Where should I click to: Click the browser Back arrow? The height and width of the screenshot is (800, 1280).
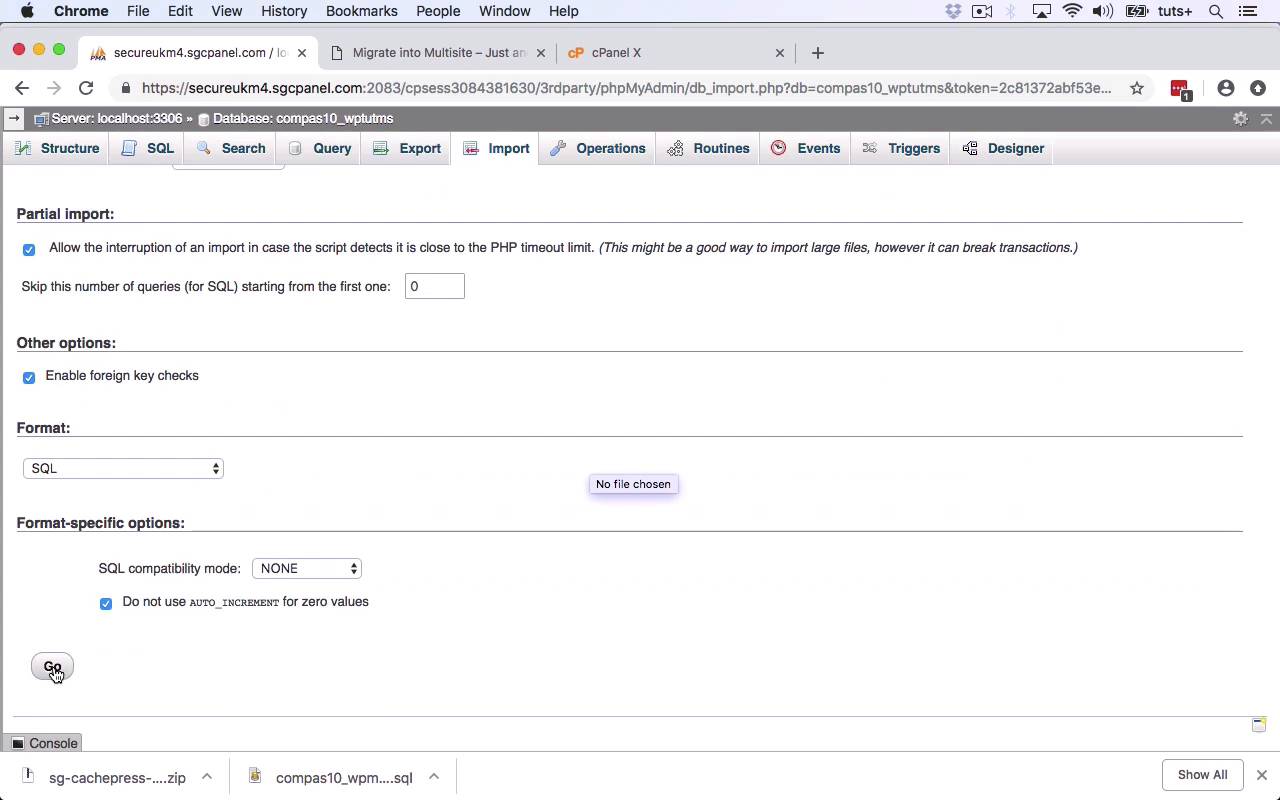[22, 88]
